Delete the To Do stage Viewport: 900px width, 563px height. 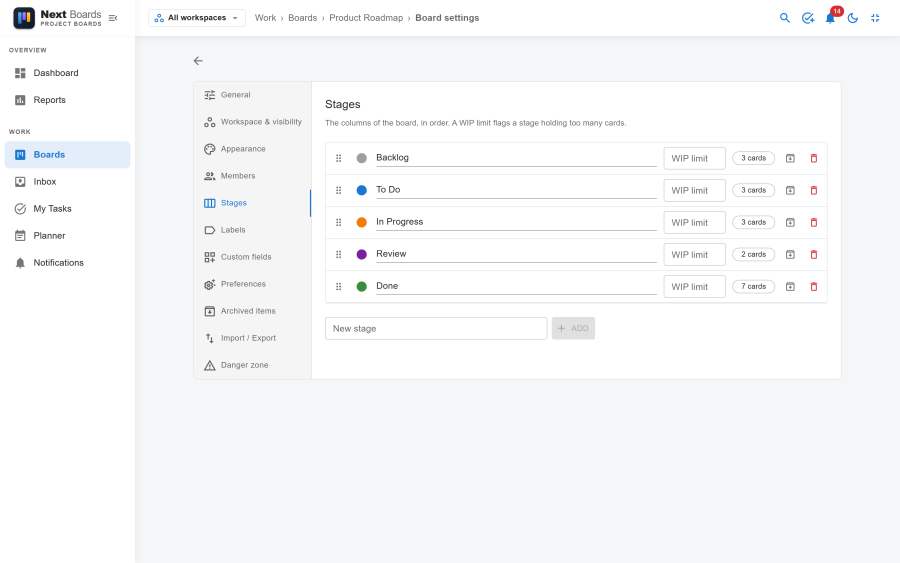(813, 191)
